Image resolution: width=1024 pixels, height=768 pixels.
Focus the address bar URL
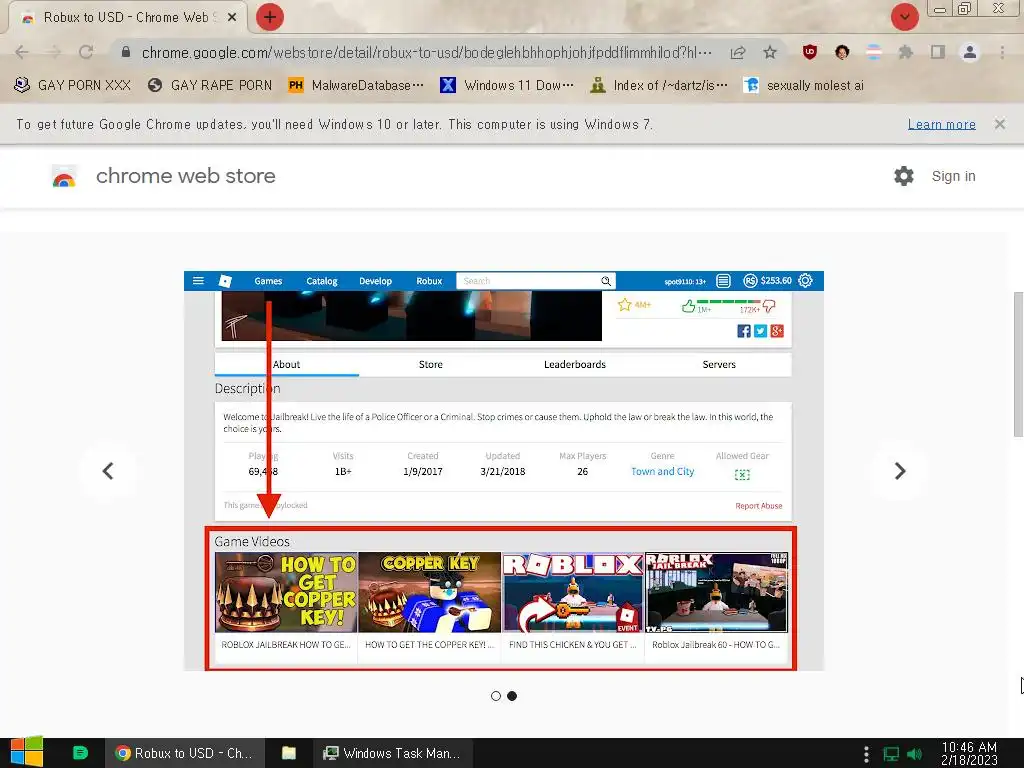click(x=426, y=52)
